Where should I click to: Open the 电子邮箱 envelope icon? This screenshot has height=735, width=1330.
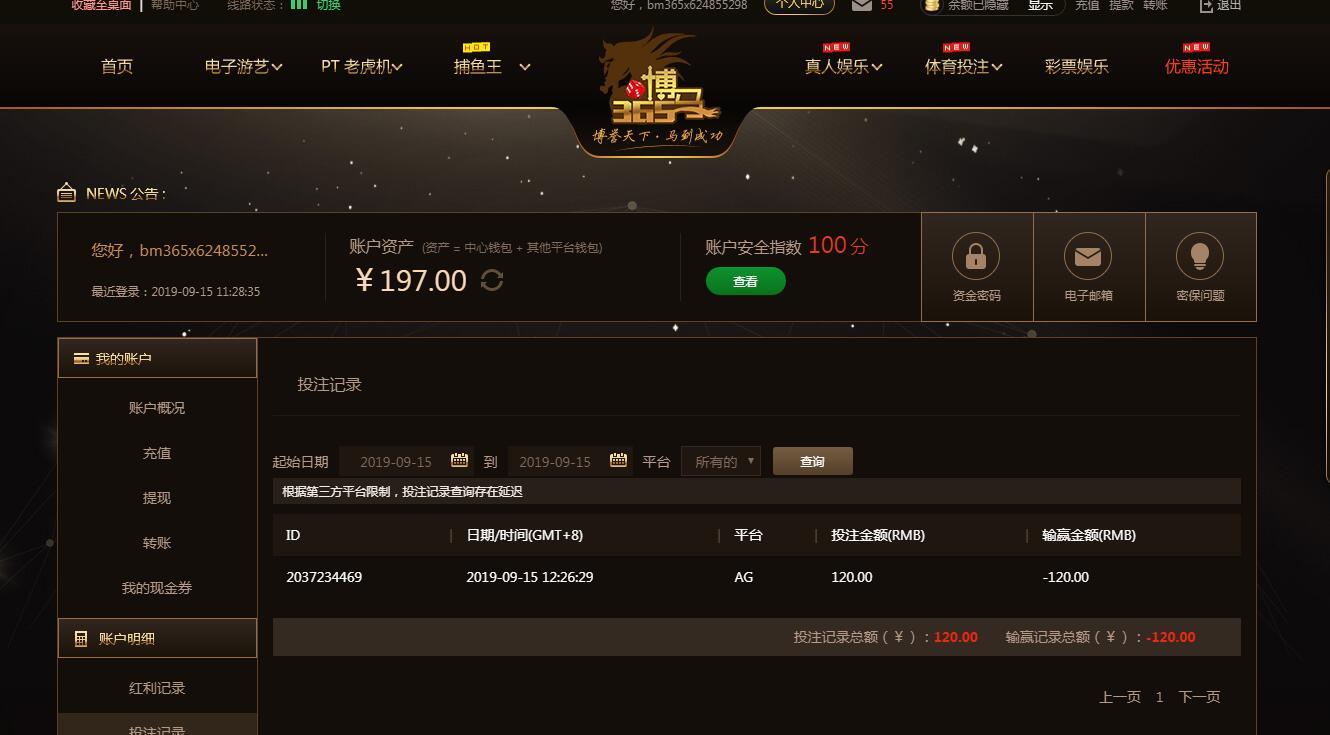pyautogui.click(x=1088, y=257)
